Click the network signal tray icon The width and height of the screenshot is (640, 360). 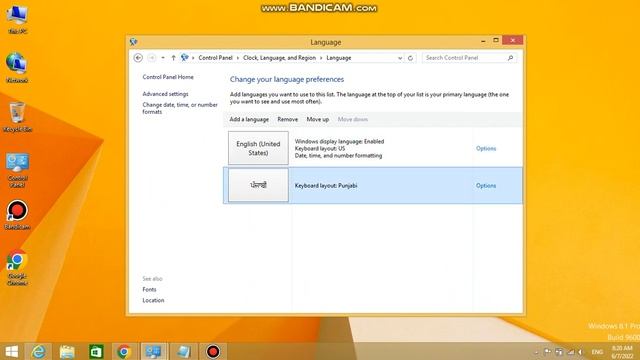(x=570, y=352)
